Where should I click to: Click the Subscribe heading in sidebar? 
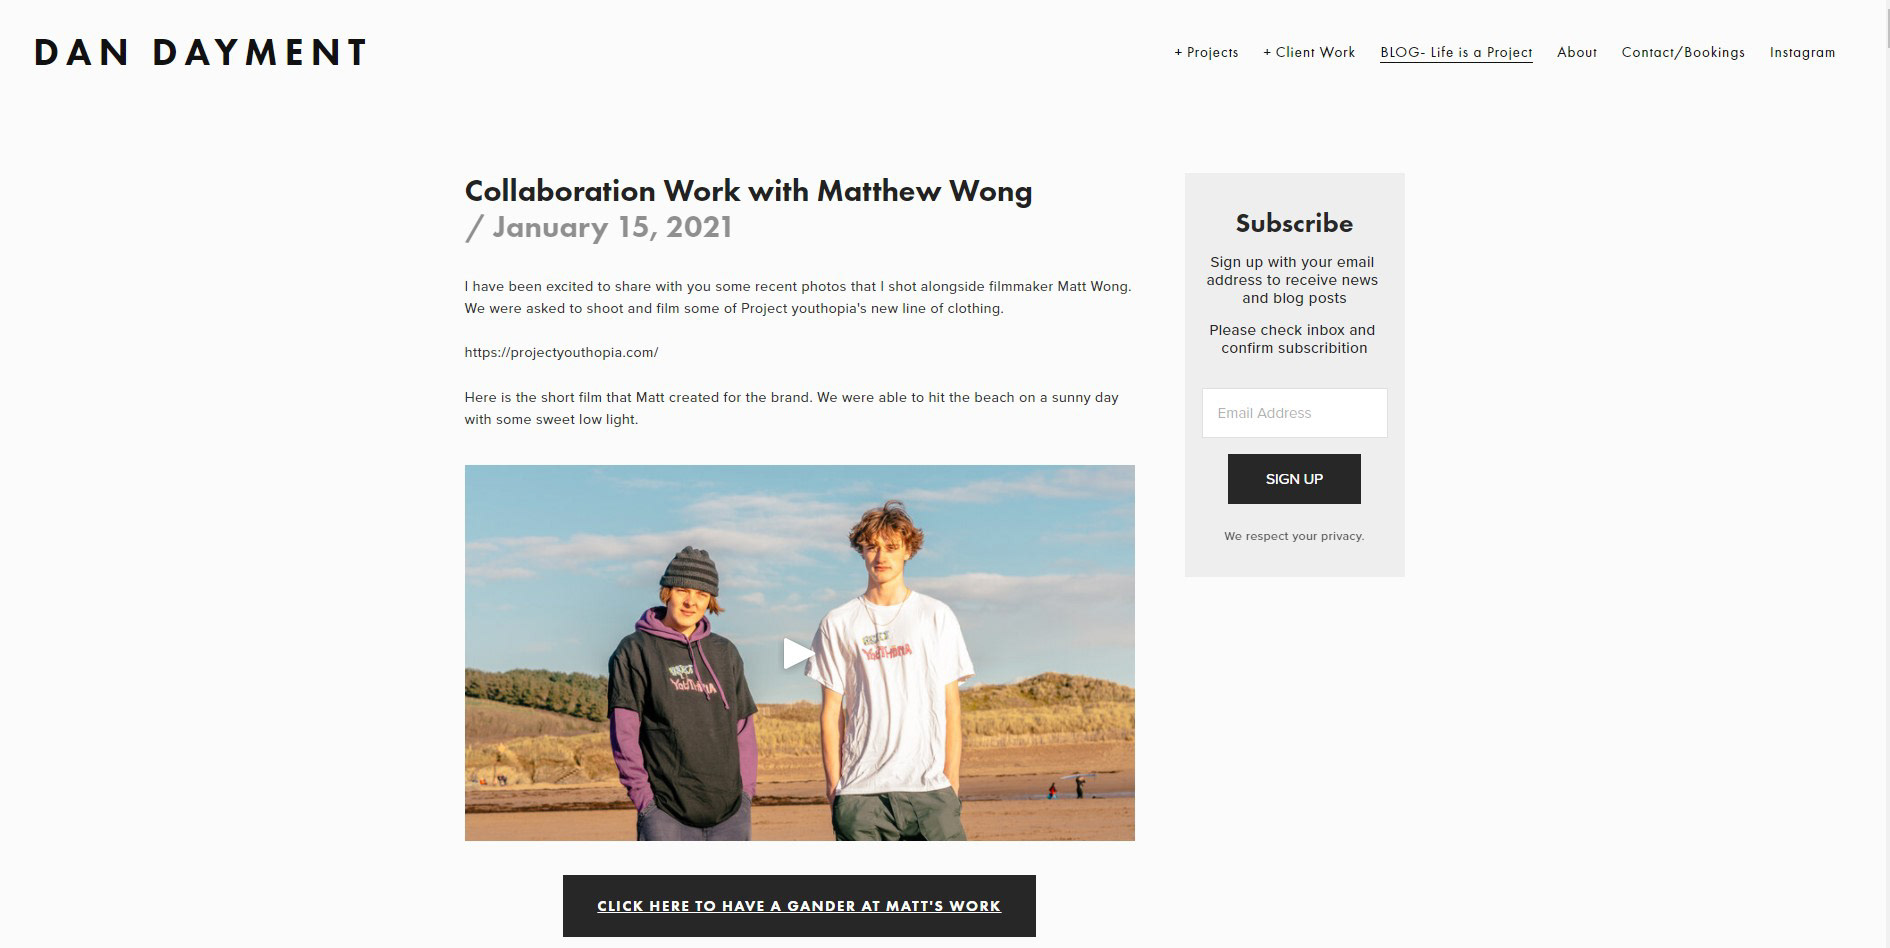(1294, 223)
